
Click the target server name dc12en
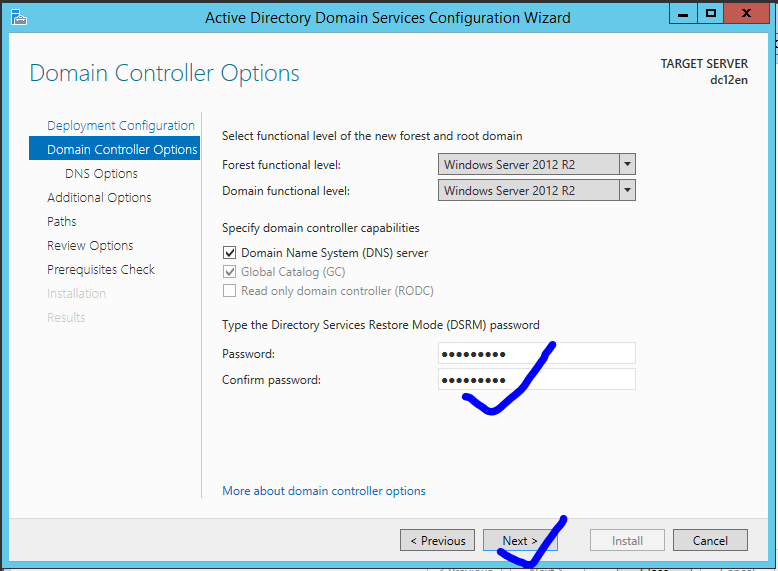tap(728, 80)
